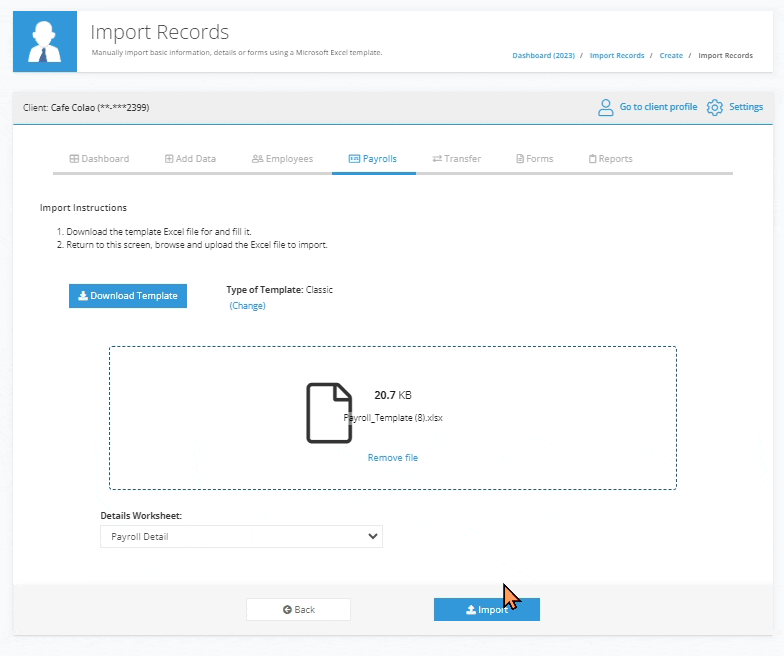Open the Dashboard tab
This screenshot has width=784, height=656.
tap(99, 158)
